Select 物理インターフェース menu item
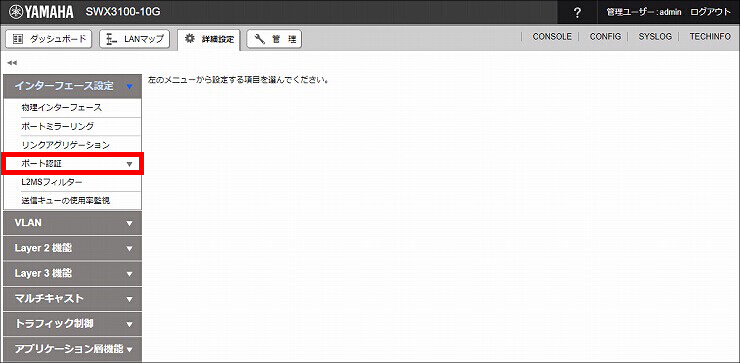 tap(72, 108)
